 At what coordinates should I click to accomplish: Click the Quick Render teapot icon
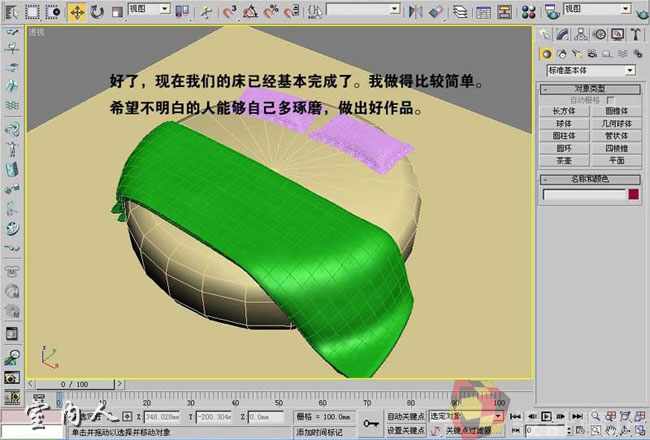coord(642,14)
